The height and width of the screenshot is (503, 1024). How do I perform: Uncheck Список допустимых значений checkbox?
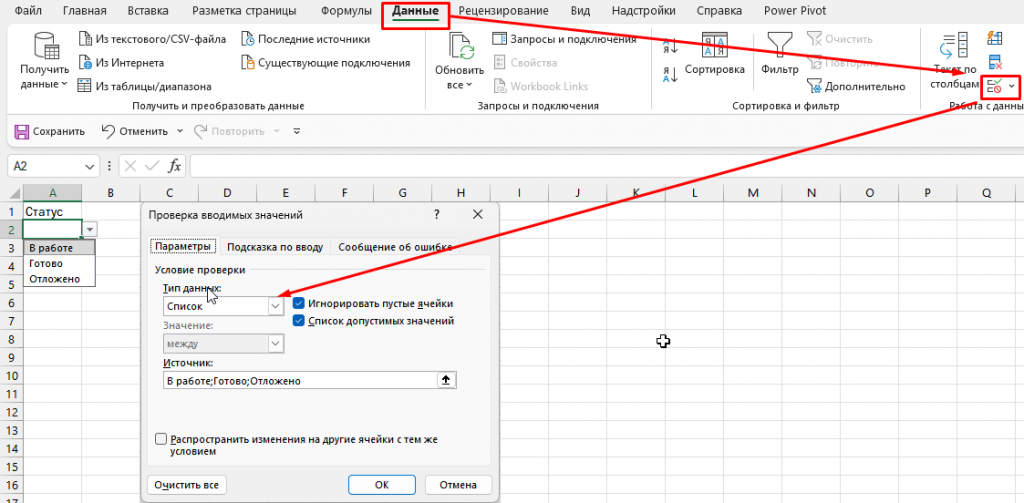299,321
